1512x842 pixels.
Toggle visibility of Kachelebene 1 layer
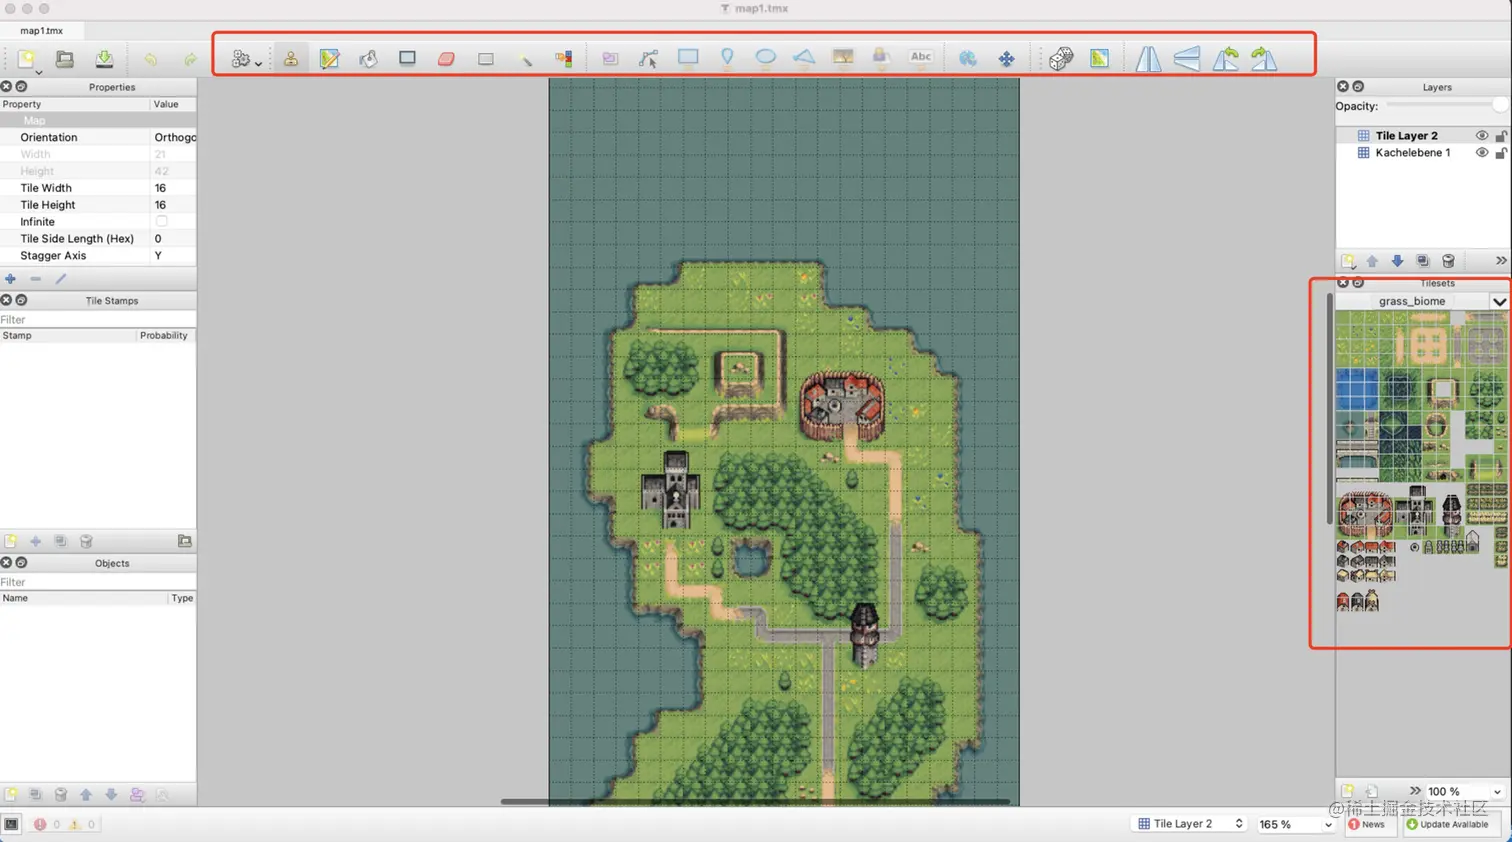[1482, 153]
